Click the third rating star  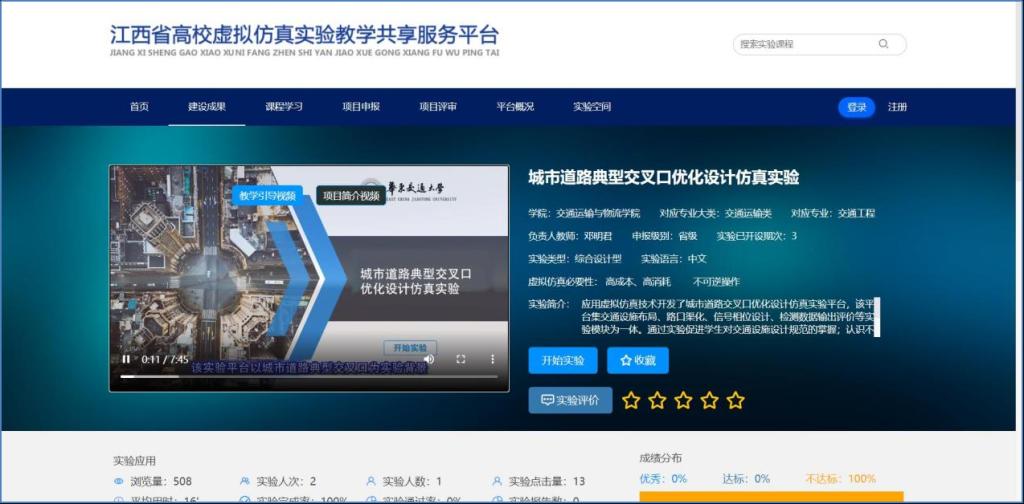pyautogui.click(x=683, y=401)
